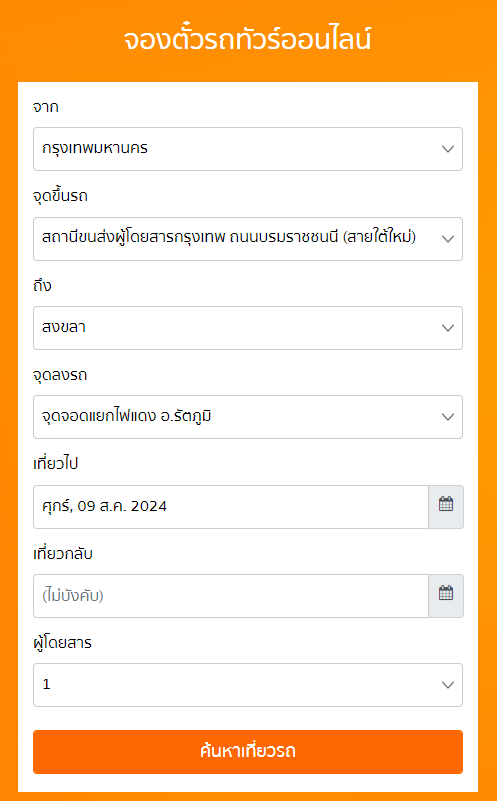Open the calendar picker for เที่ยวกลับ date
The width and height of the screenshot is (497, 801).
click(446, 596)
